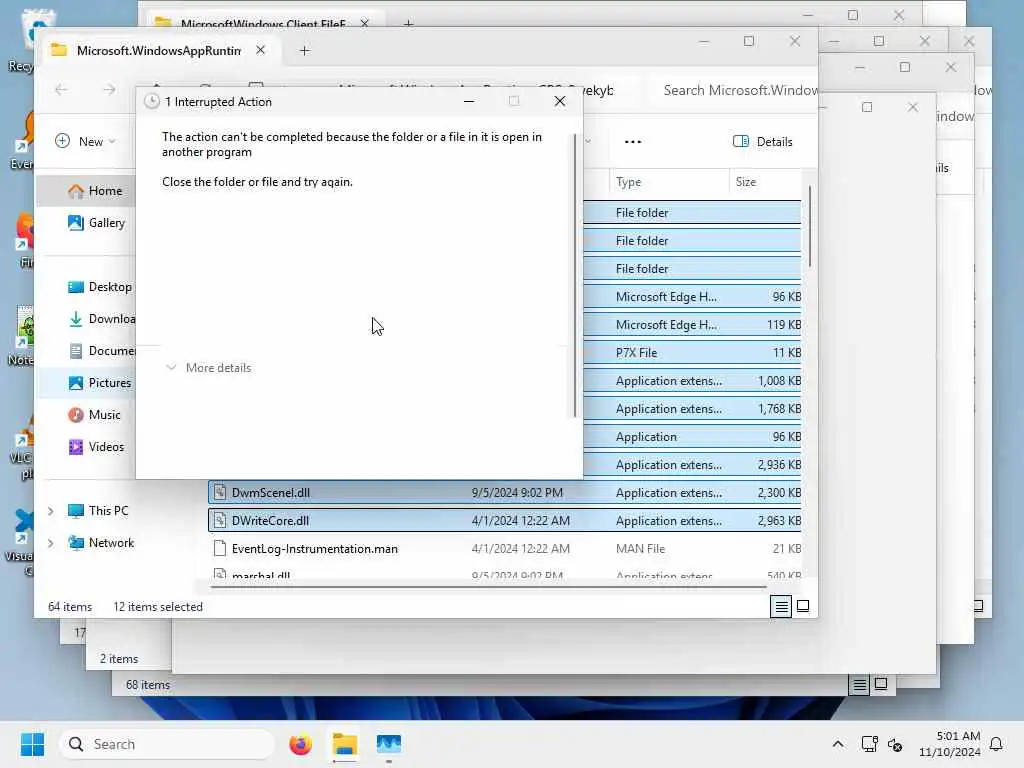Image resolution: width=1024 pixels, height=768 pixels.
Task: Toggle the Details pane
Action: click(762, 142)
